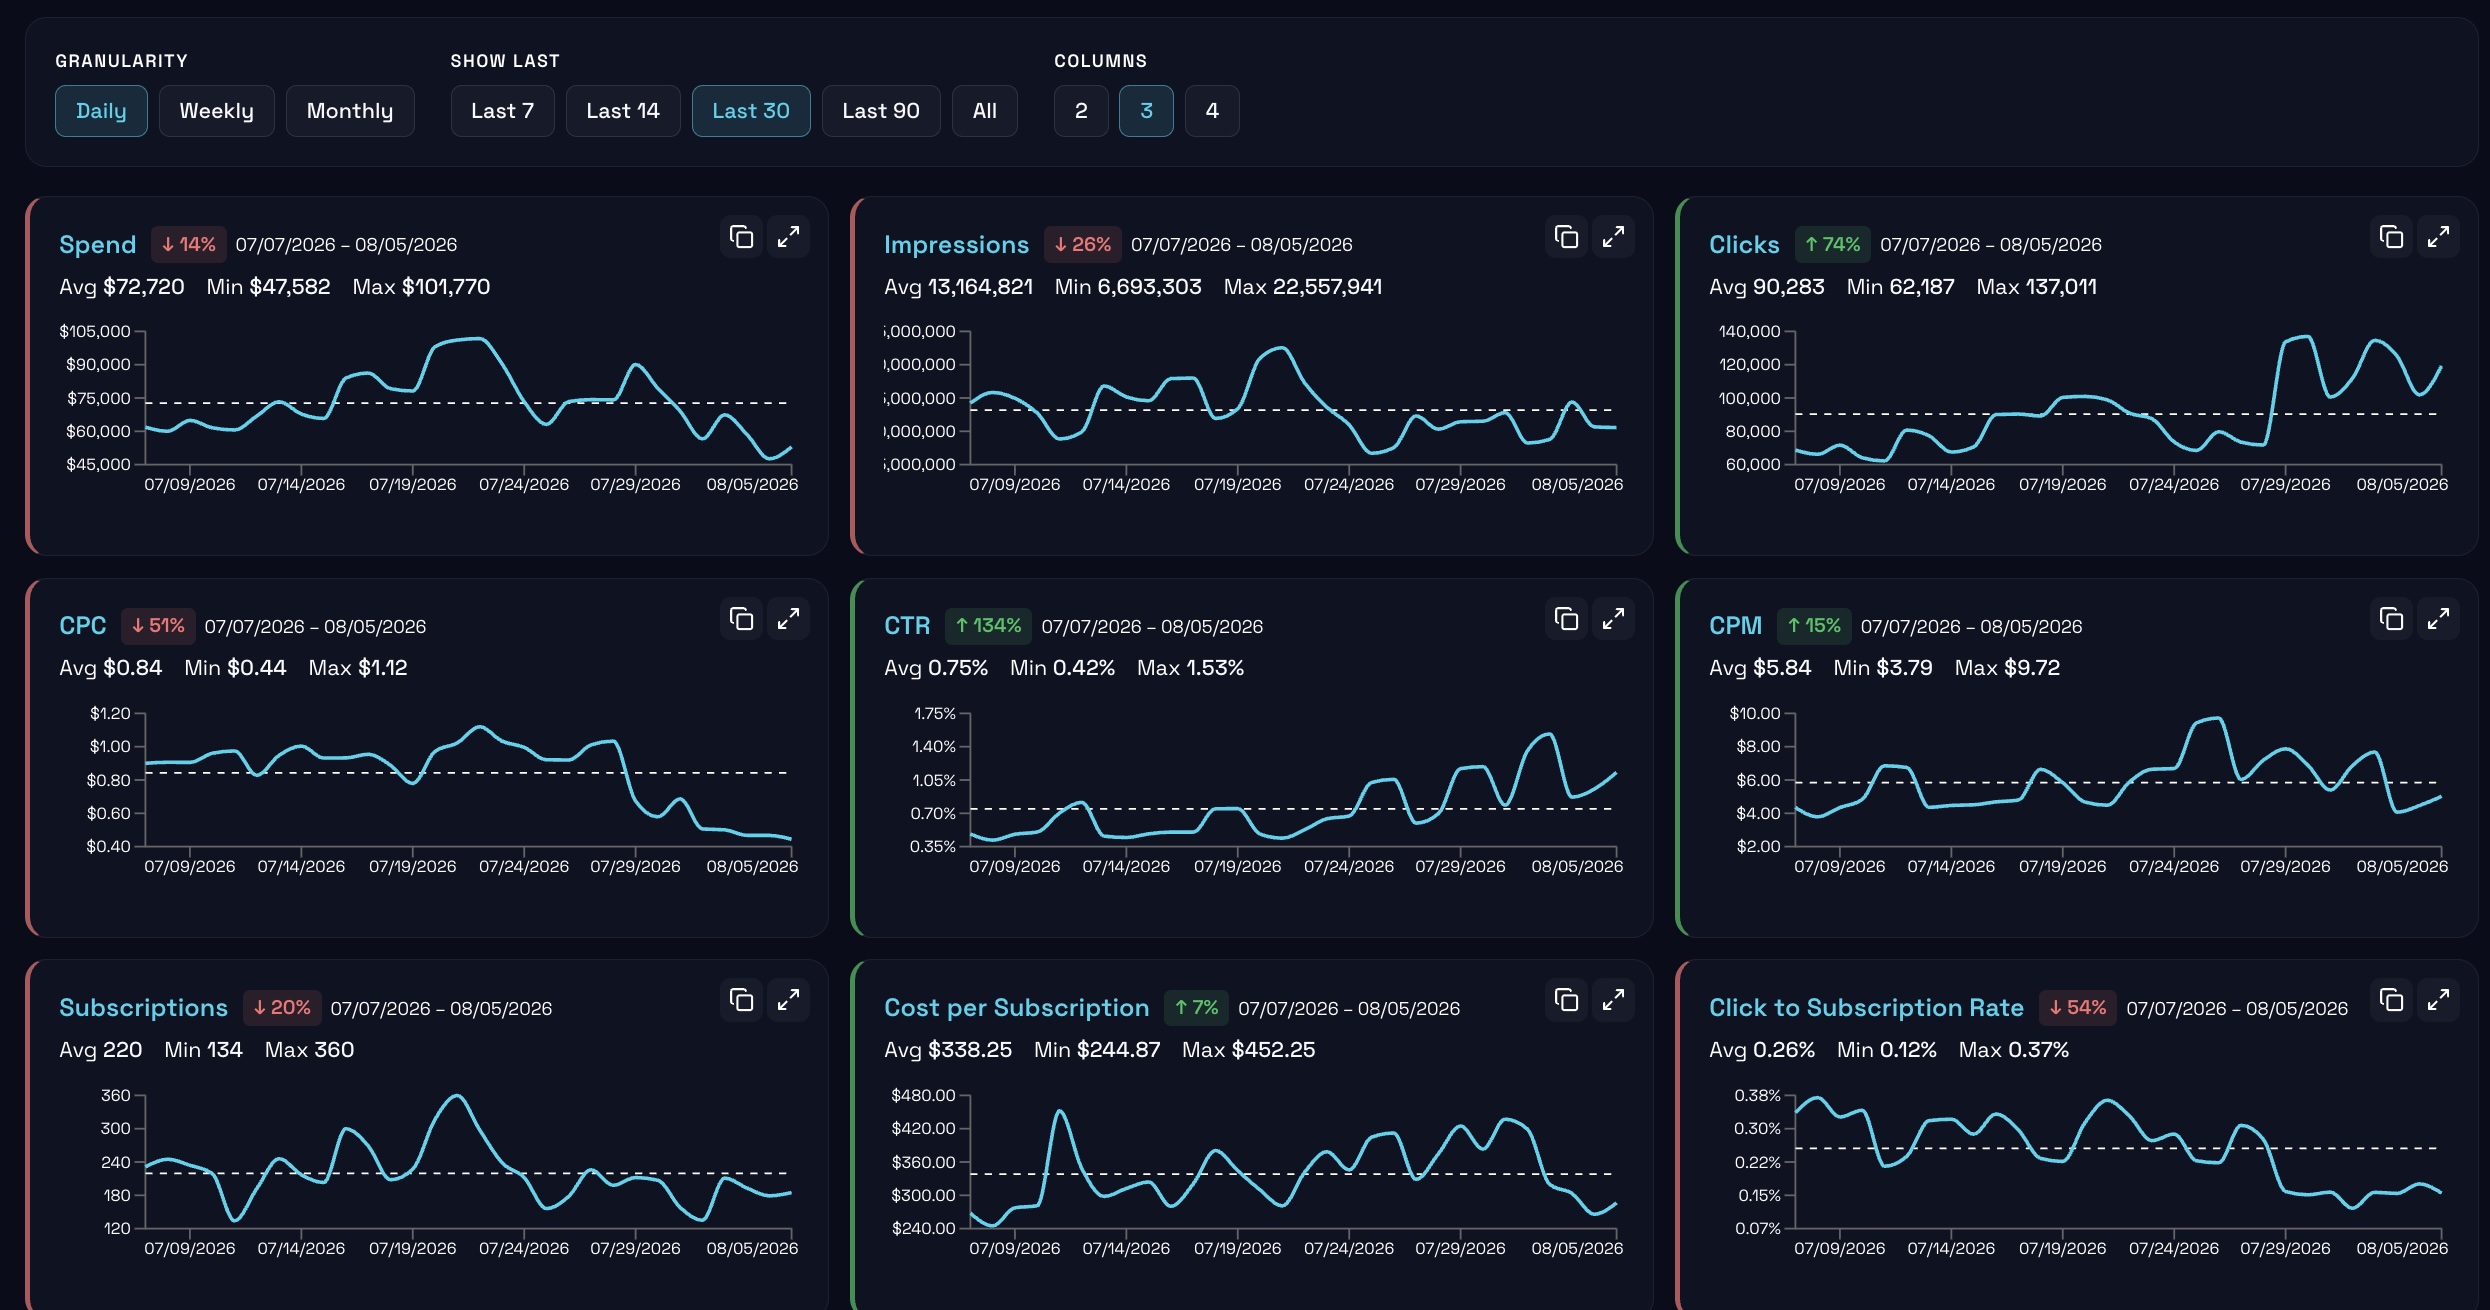Click the CPC 51% decrease badge

click(x=158, y=626)
